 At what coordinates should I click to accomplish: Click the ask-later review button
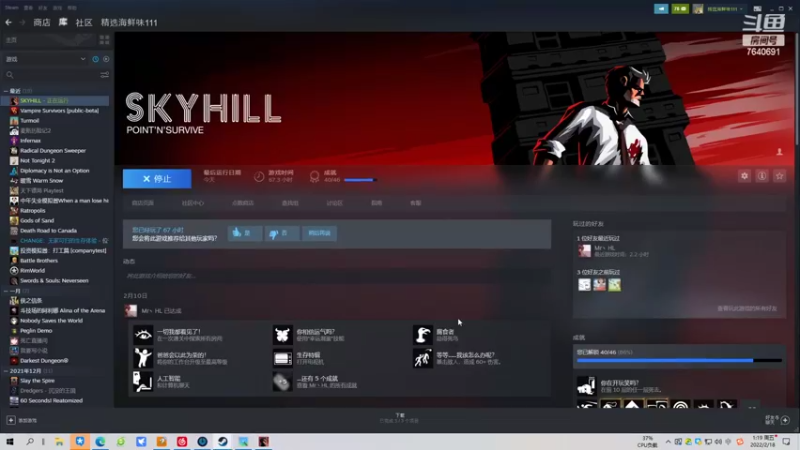pyautogui.click(x=319, y=233)
